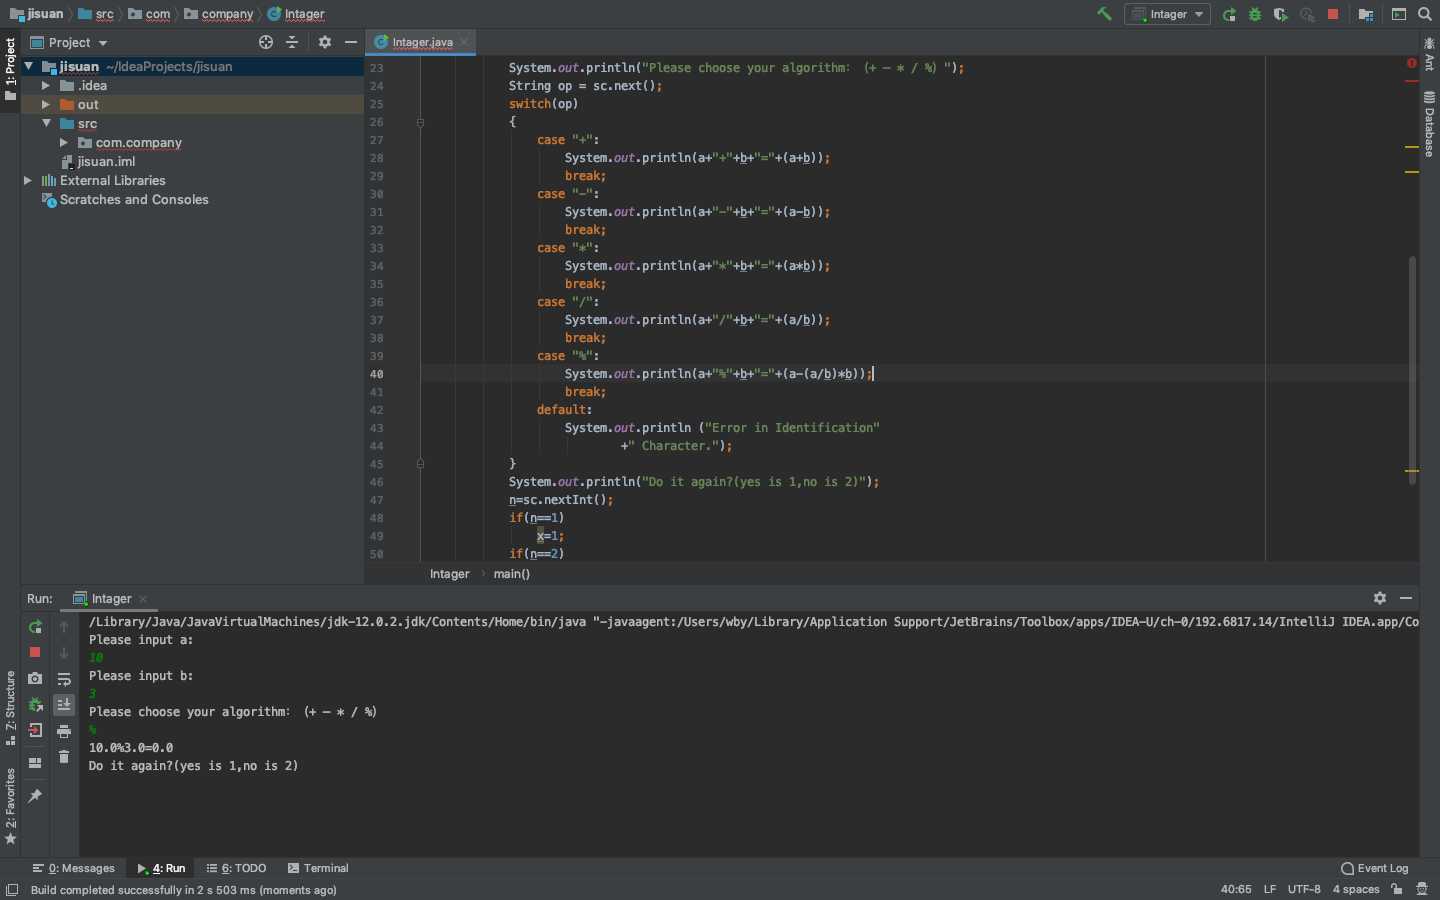The height and width of the screenshot is (900, 1440).
Task: Open Project panel gear options
Action: 325,42
